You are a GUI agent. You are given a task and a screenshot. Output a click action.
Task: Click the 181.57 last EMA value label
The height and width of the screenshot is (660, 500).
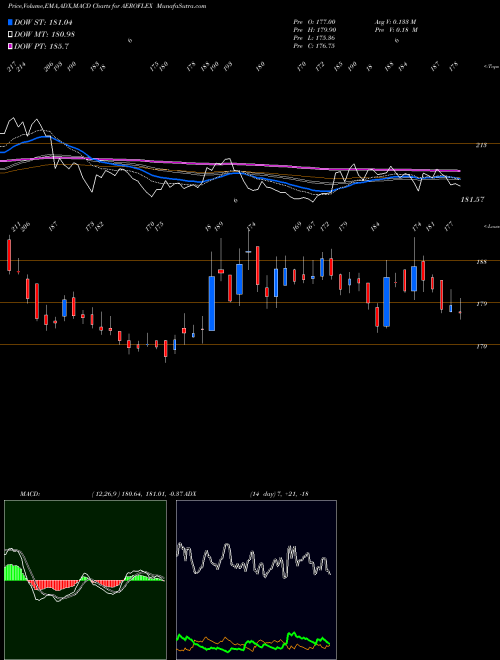click(x=472, y=199)
